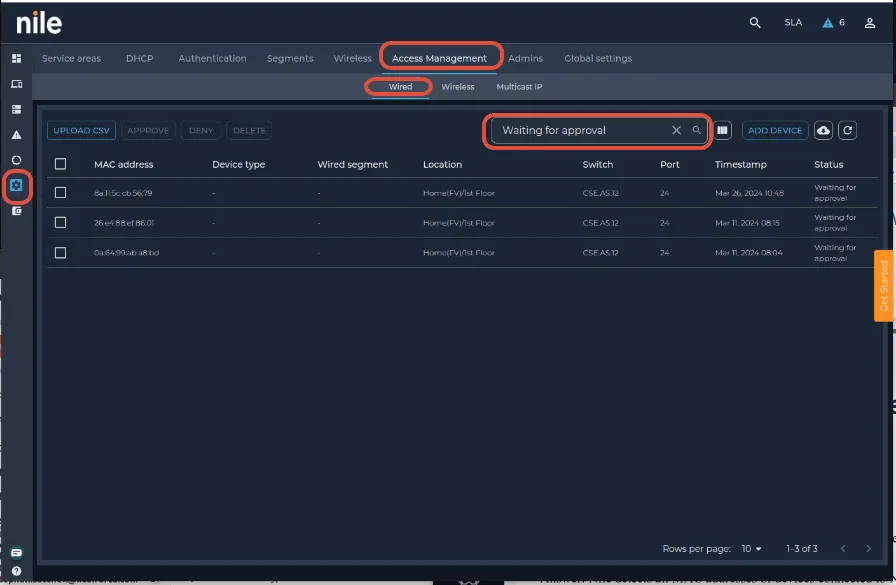Refresh the device table
This screenshot has height=585, width=896.
[848, 130]
